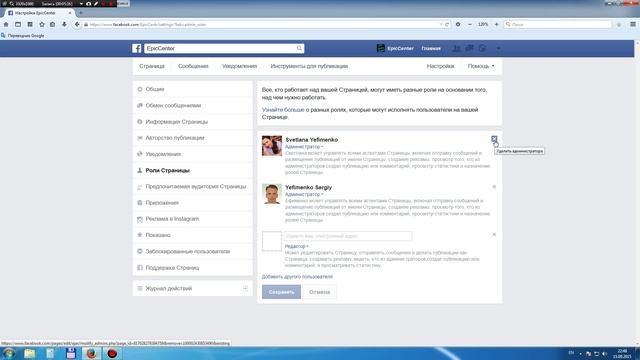Click the Сохранить button
The height and width of the screenshot is (360, 640).
coord(281,292)
